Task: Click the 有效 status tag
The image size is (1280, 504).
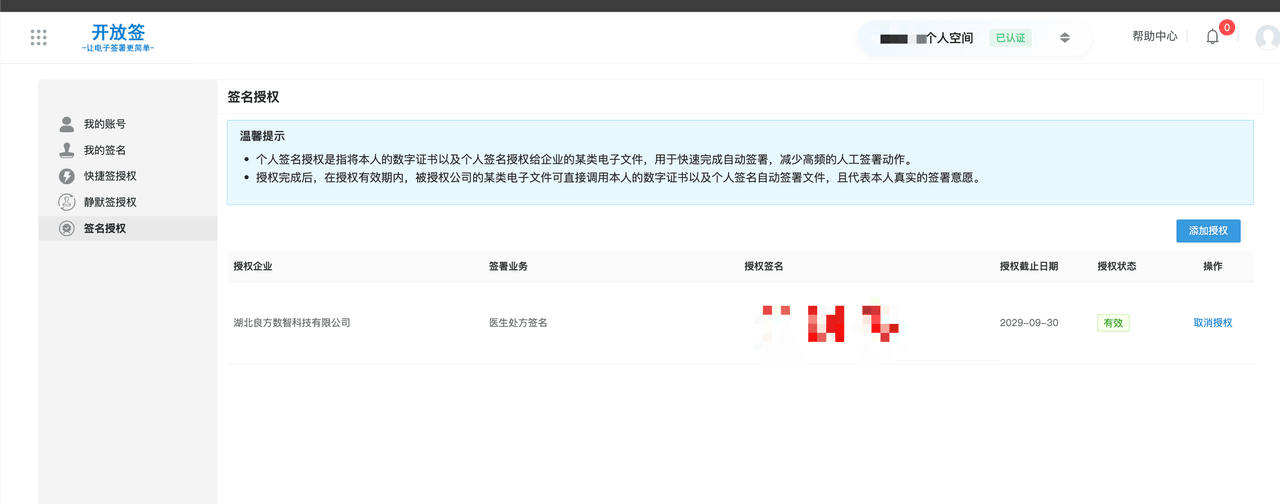Action: point(1113,323)
